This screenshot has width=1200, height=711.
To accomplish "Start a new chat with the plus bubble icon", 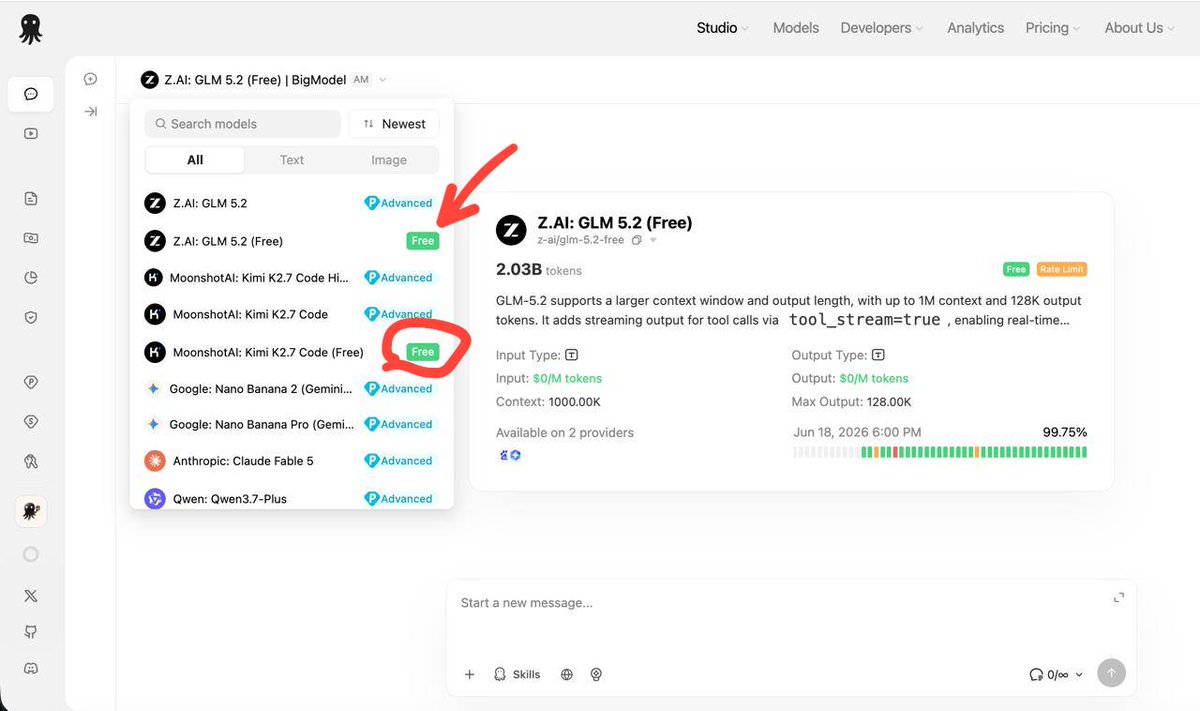I will [91, 79].
